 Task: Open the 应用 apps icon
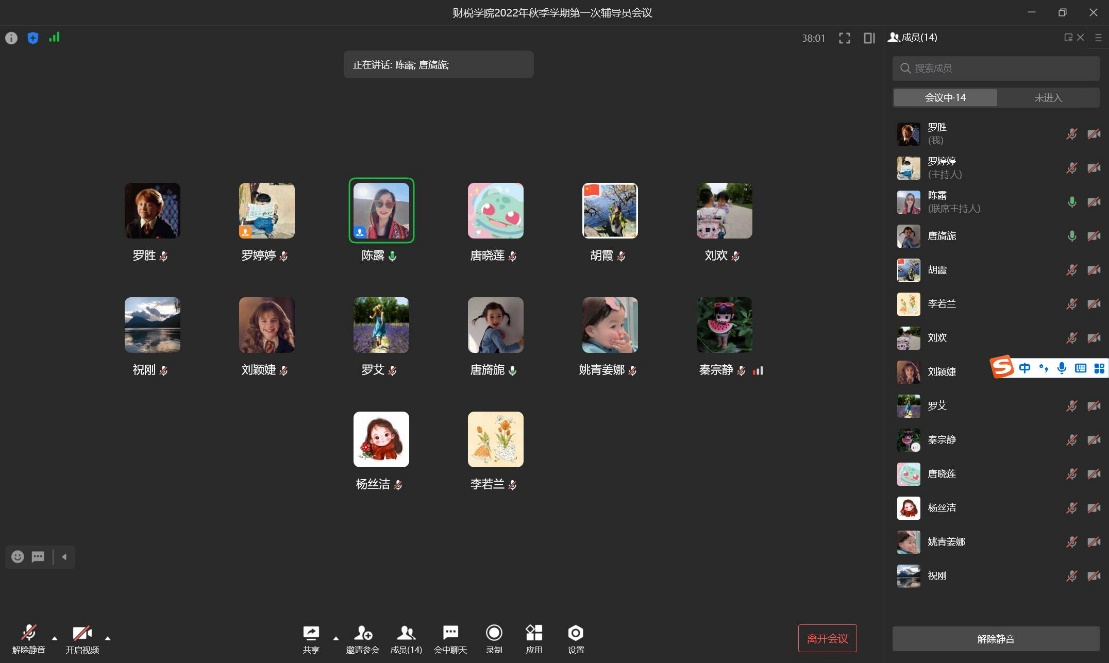pyautogui.click(x=534, y=633)
